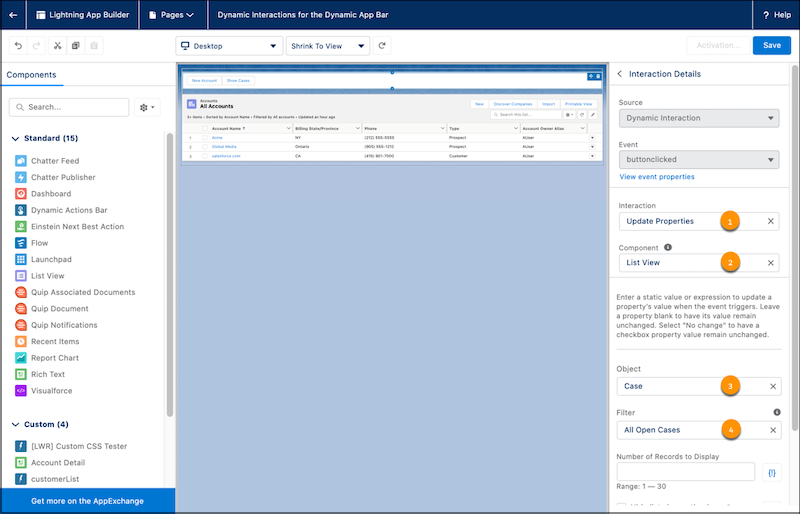Click the Filter All Open Cases field
Screen dimensions: 800x514
[698, 430]
